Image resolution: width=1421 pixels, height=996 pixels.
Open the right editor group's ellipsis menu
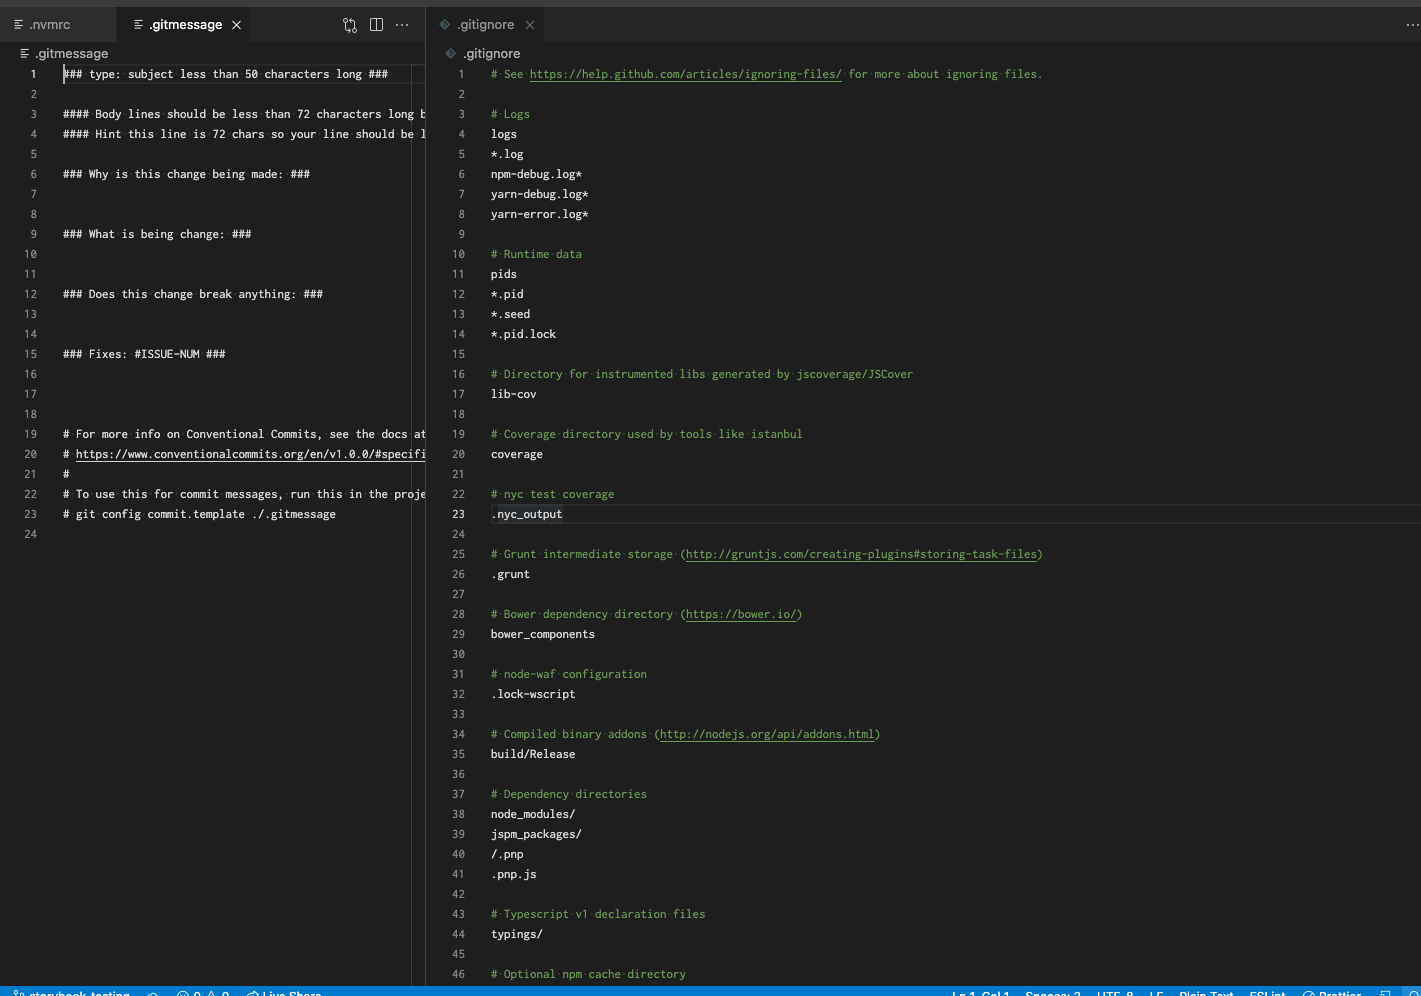pos(1410,24)
